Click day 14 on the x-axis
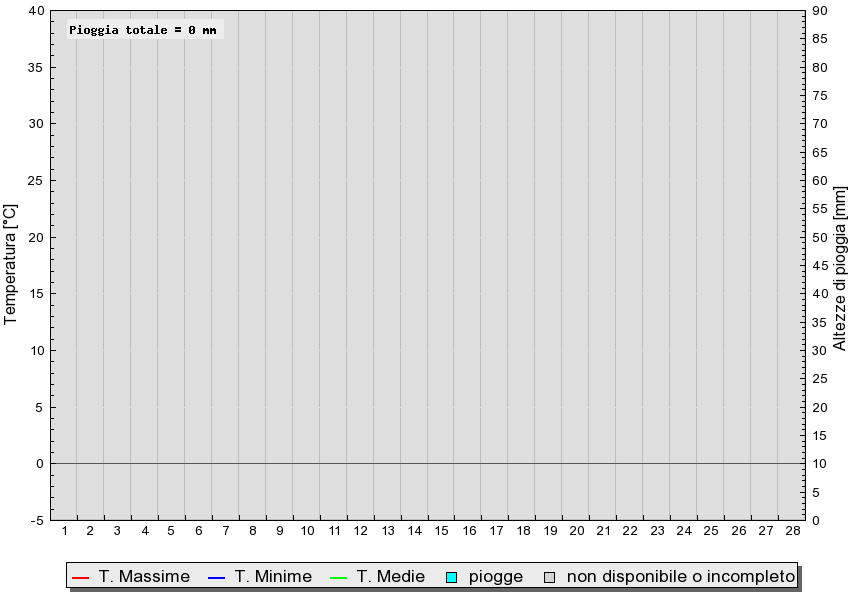Screen dimensions: 865x600 [415, 530]
